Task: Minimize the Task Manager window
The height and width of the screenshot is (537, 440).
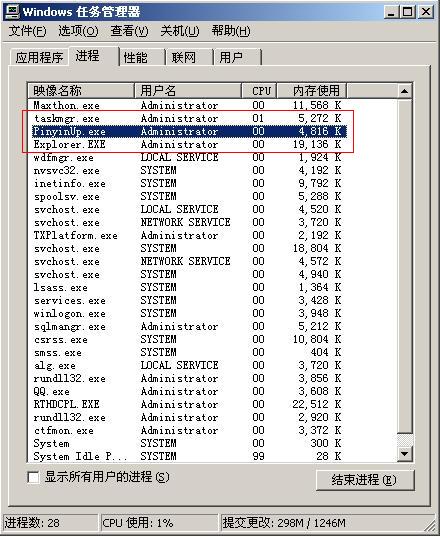Action: point(391,12)
